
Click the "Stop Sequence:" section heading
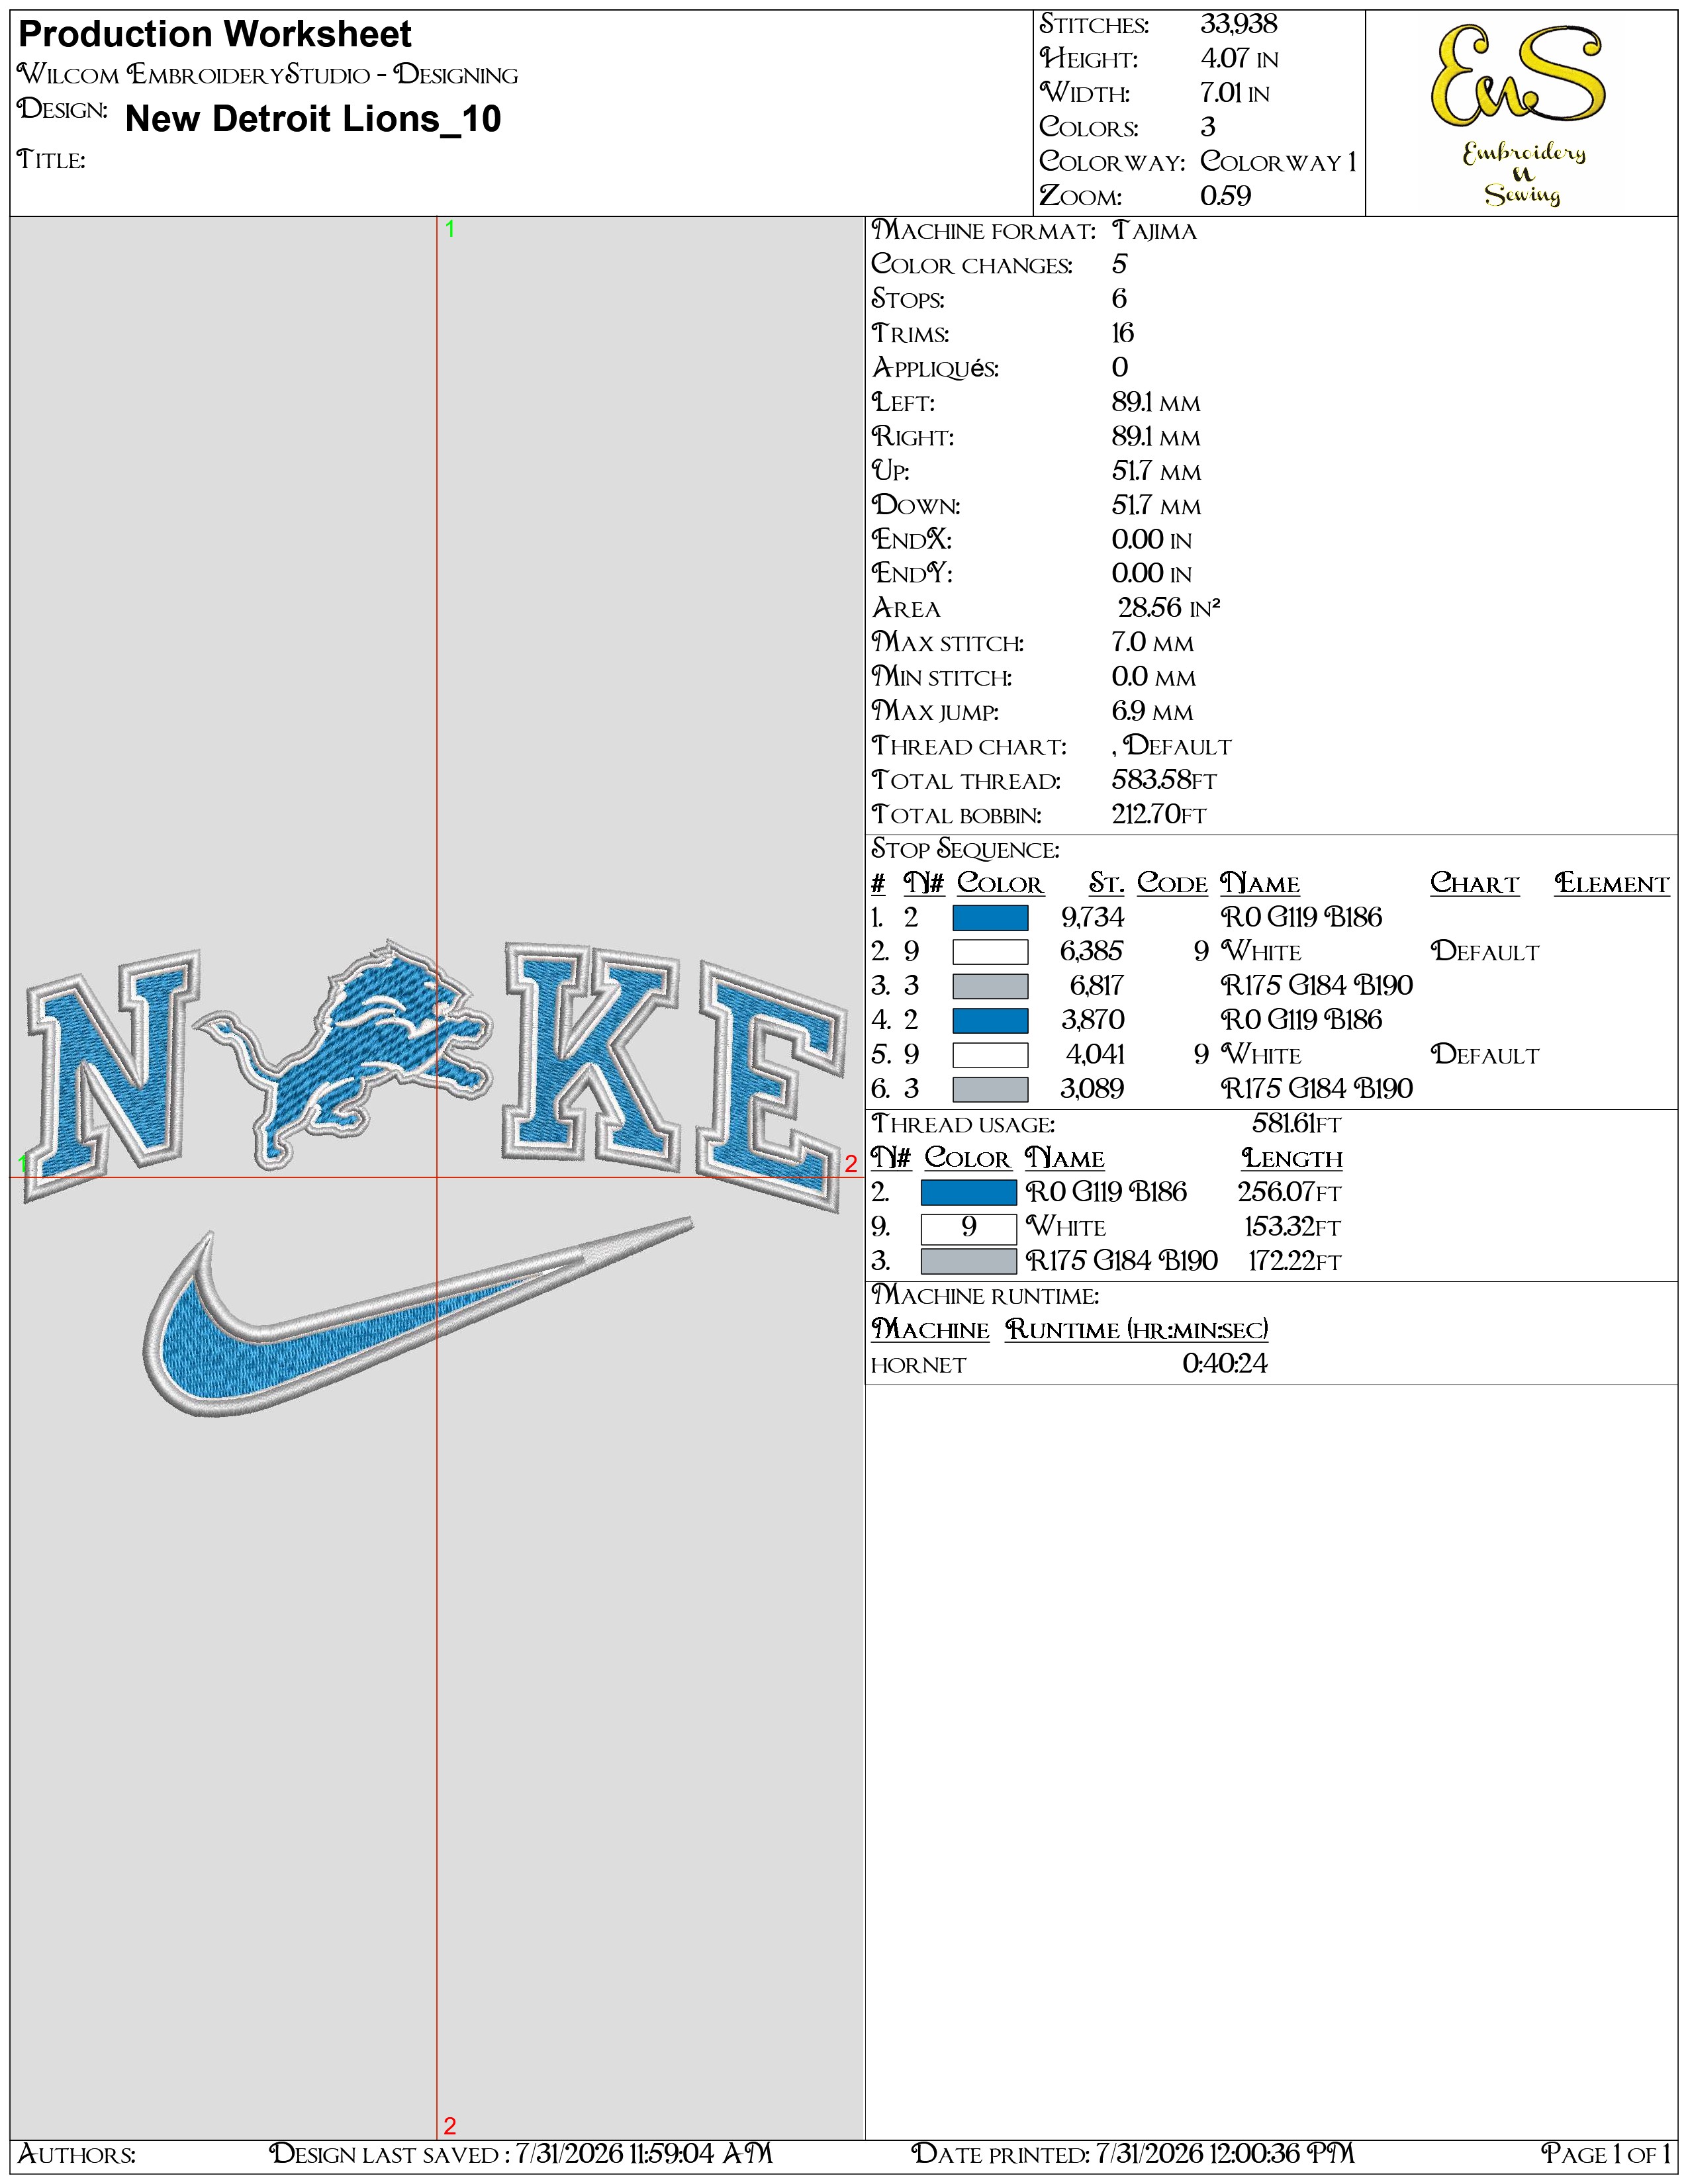click(965, 849)
